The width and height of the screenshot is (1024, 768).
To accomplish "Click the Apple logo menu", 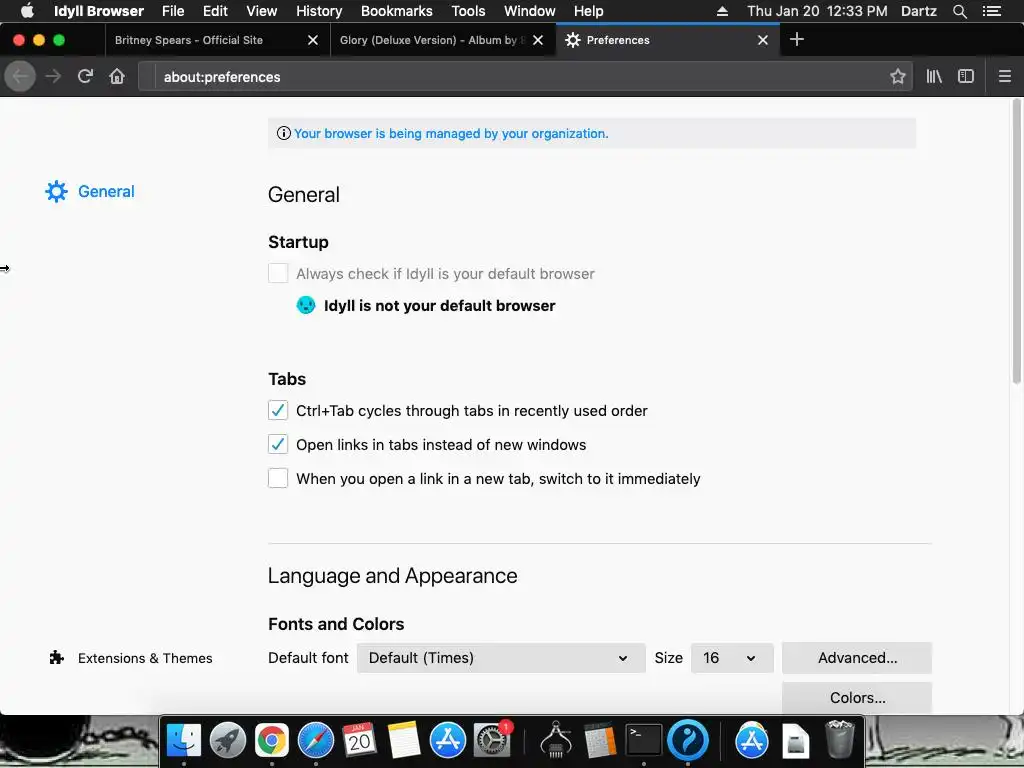I will click(x=27, y=11).
